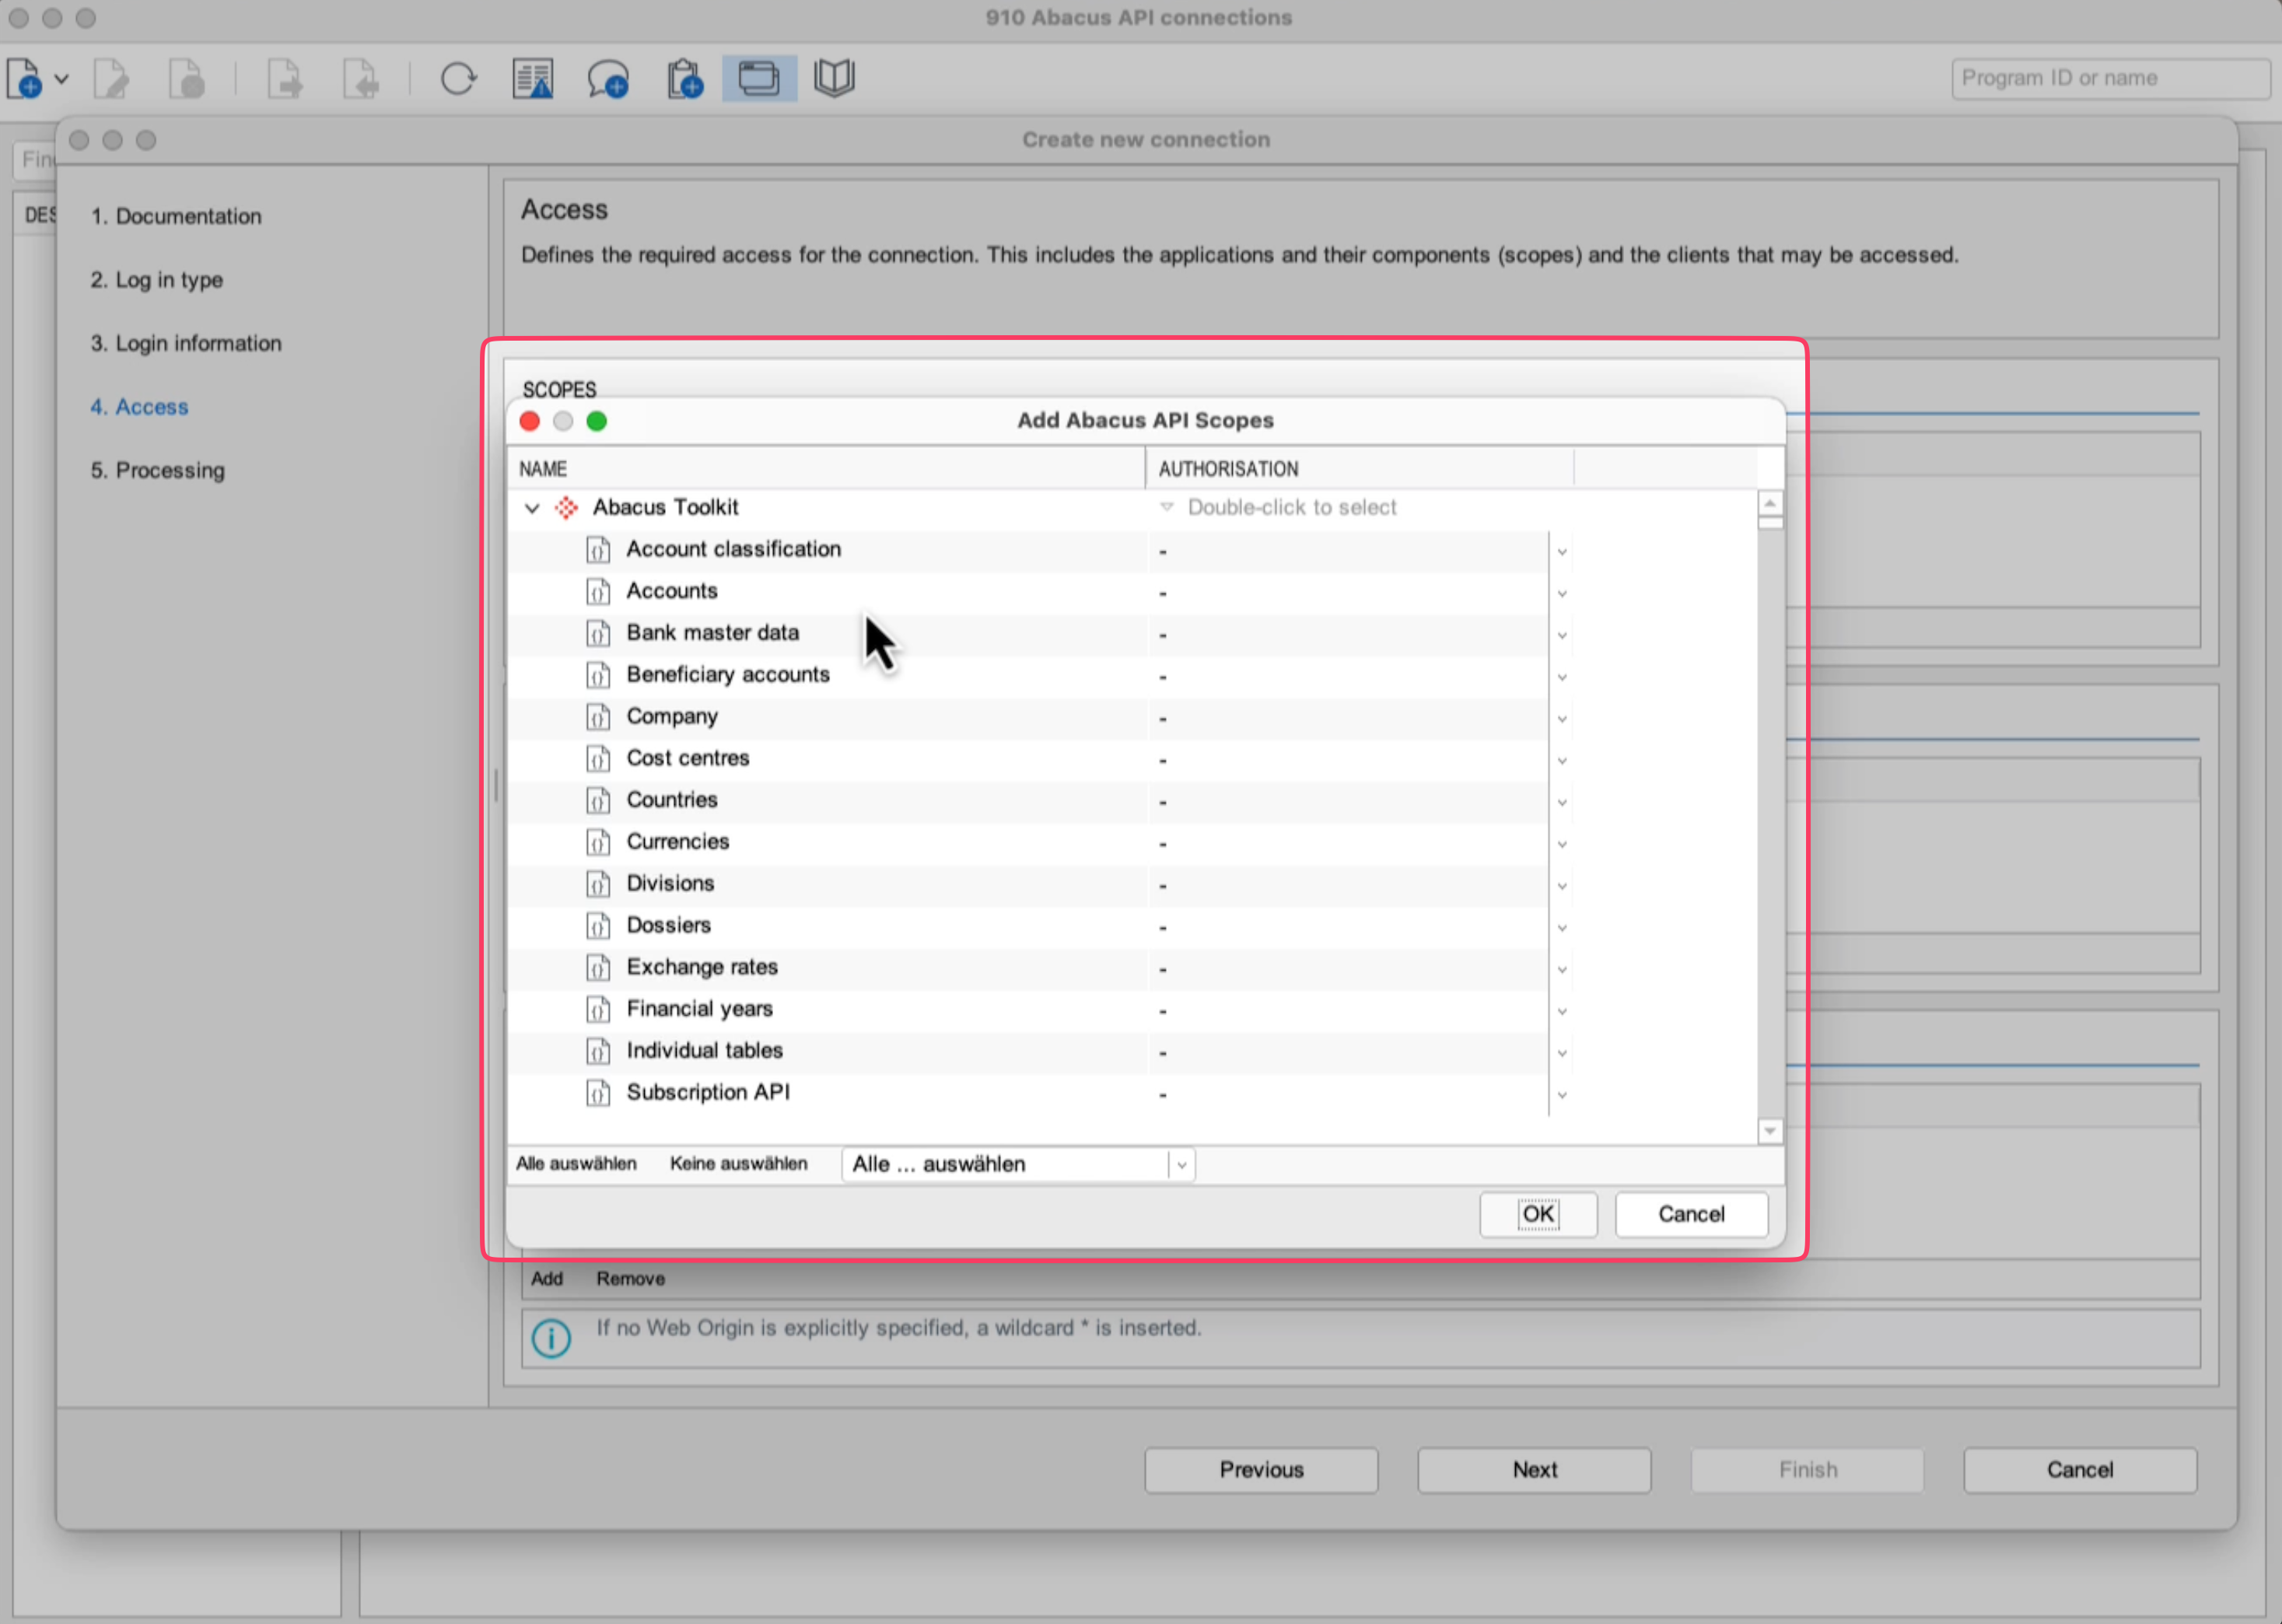Image resolution: width=2282 pixels, height=1624 pixels.
Task: Focus the Program ID or name search field
Action: click(2110, 78)
